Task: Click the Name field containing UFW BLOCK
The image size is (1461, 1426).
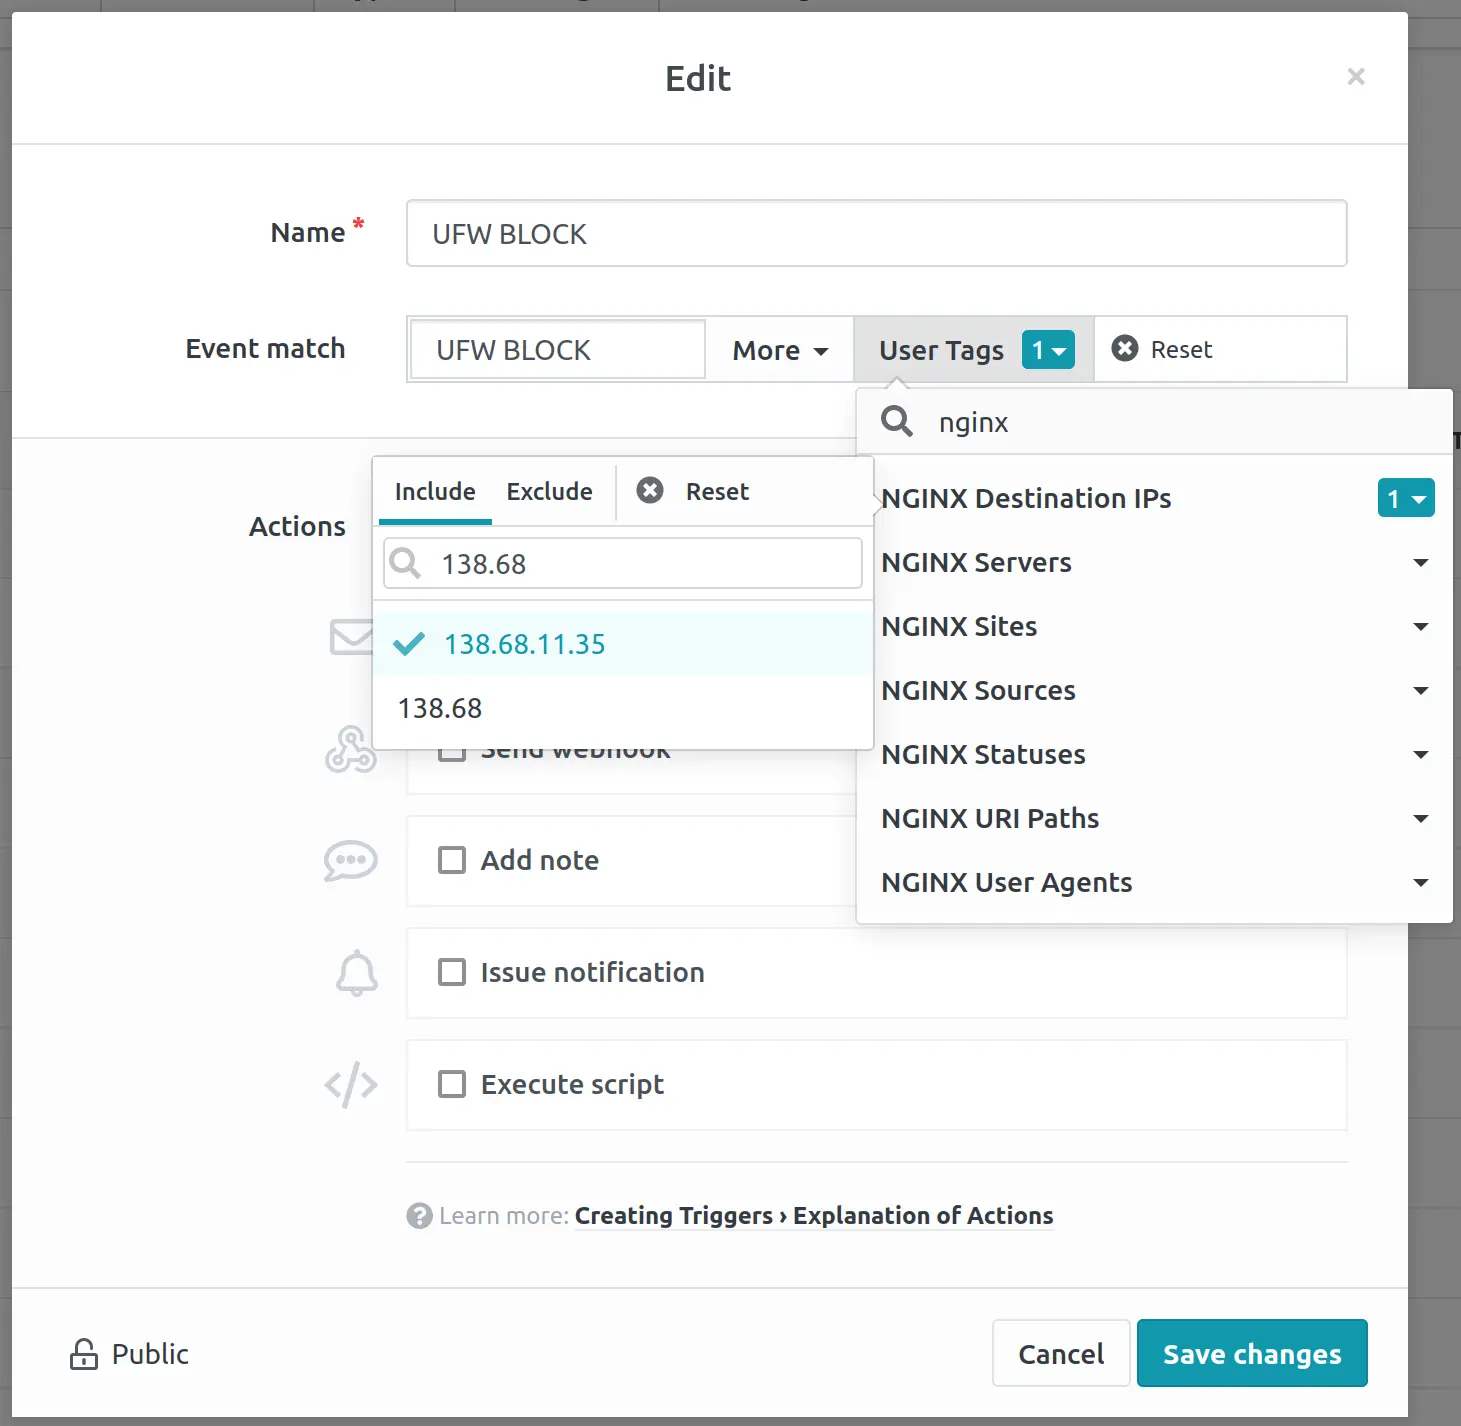Action: click(x=876, y=234)
